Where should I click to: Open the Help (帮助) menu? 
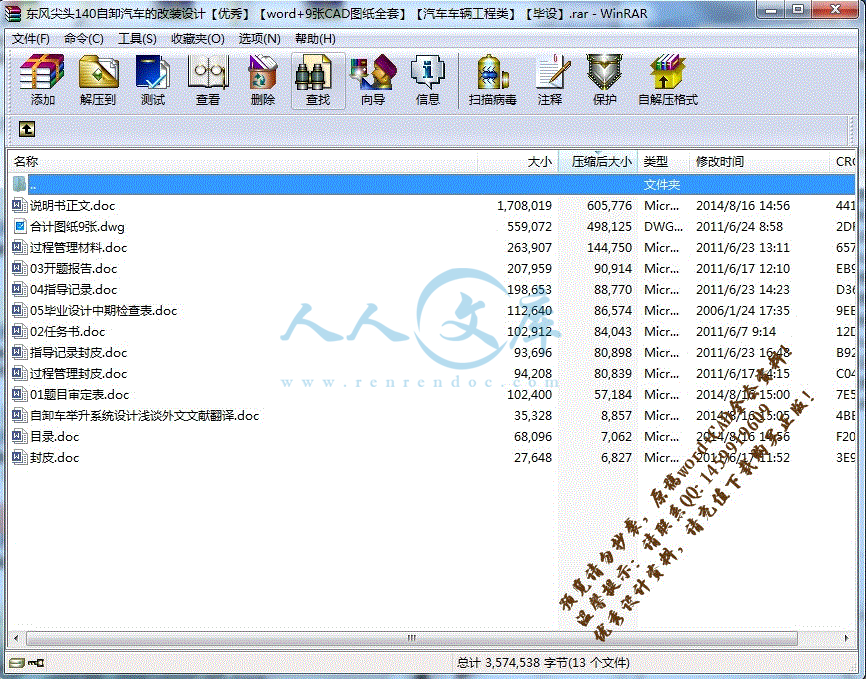[315, 39]
